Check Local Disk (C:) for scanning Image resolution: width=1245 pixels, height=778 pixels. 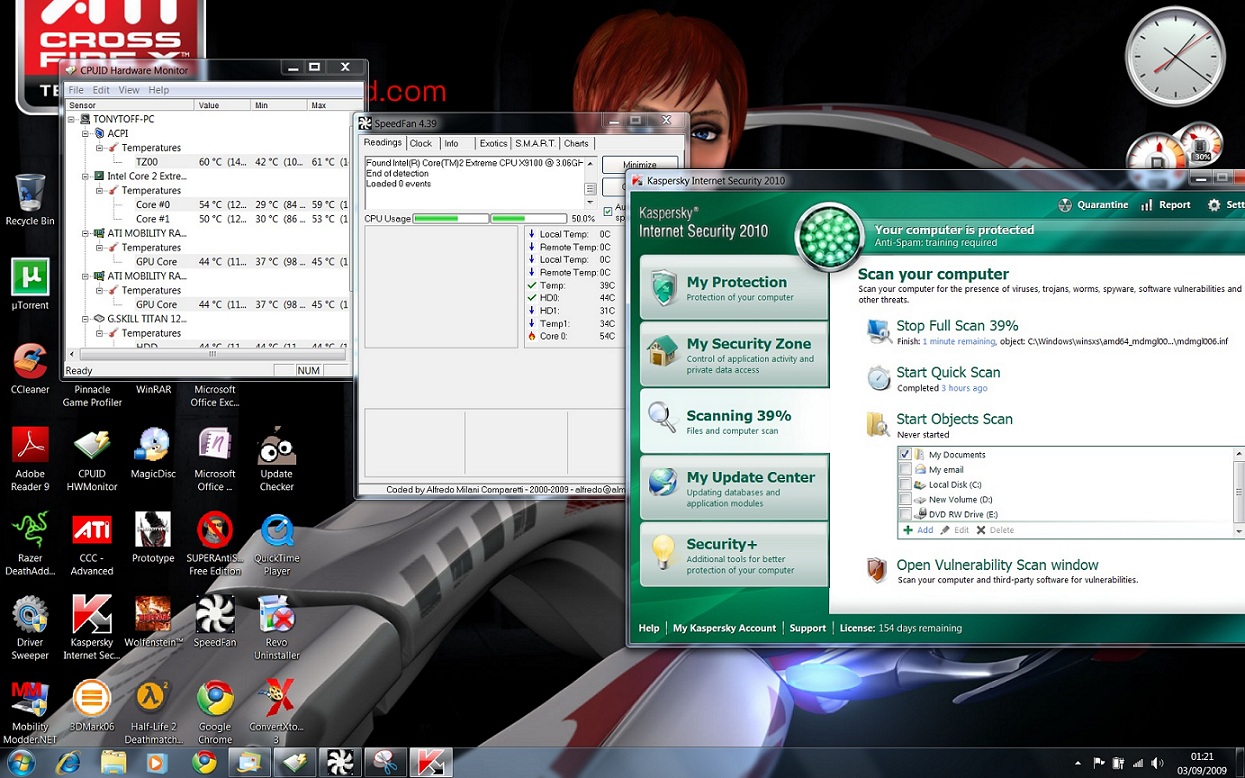(x=905, y=484)
